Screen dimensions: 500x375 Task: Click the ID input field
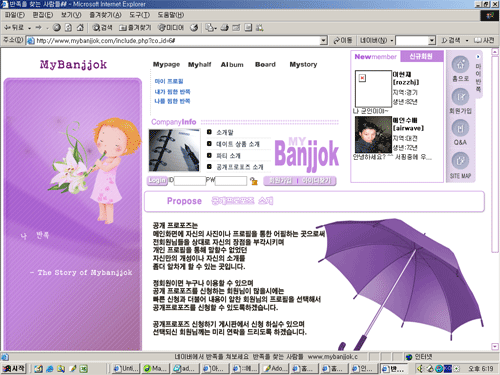coord(190,181)
